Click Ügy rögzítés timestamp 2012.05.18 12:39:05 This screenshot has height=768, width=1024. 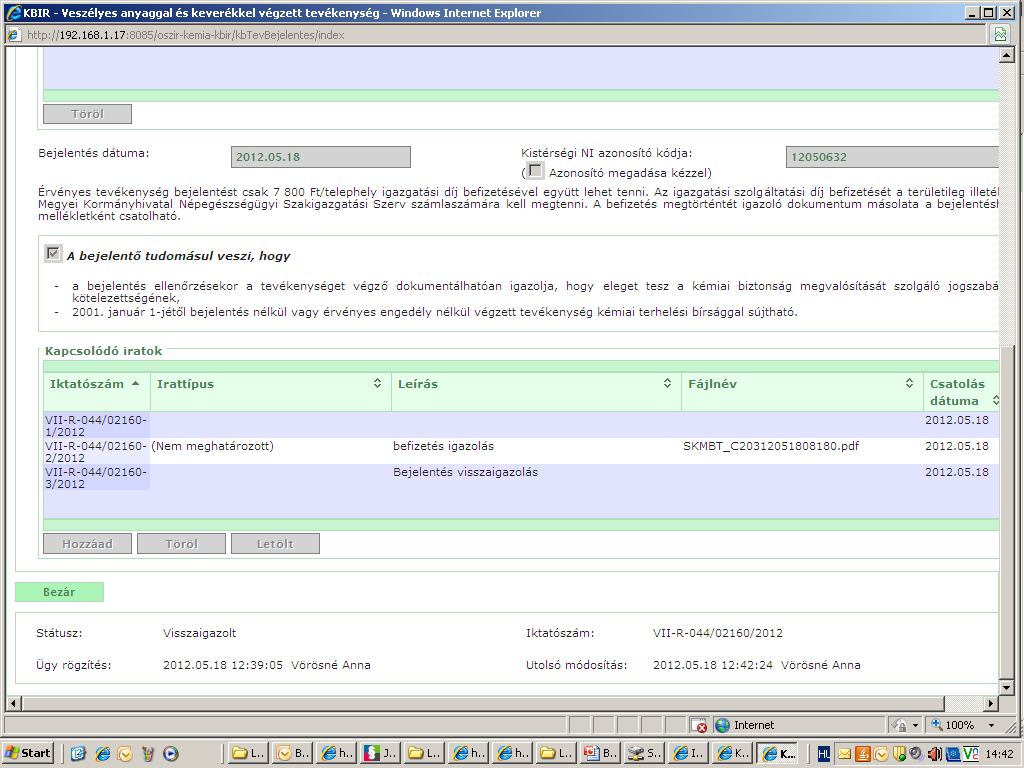(223, 665)
